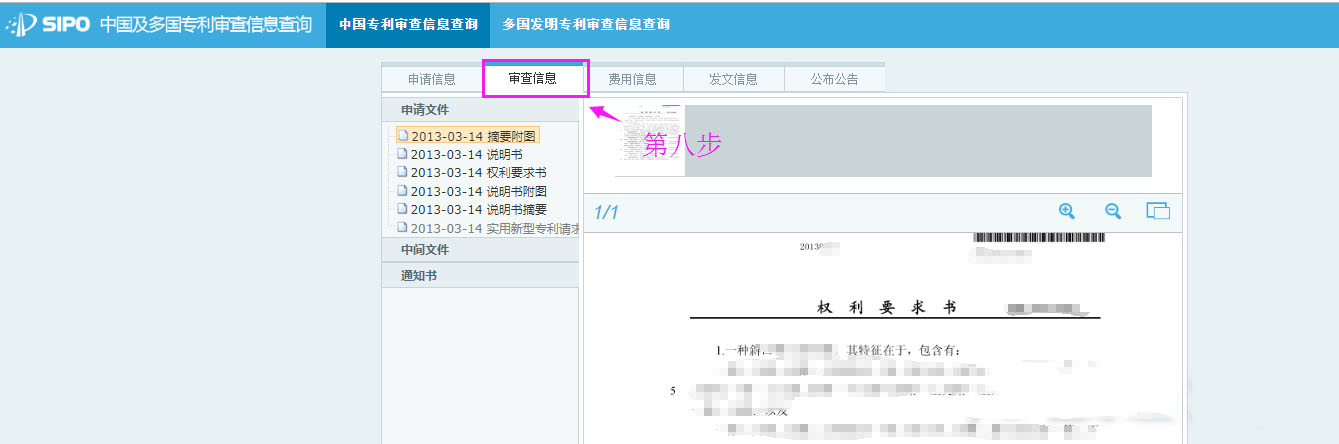Click file icon beside 摘要附图
The height and width of the screenshot is (444, 1339).
tap(402, 135)
